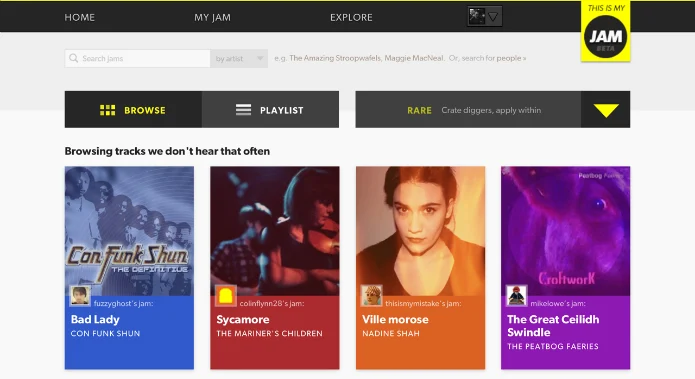Expand the account menu arrow in header
Image resolution: width=695 pixels, height=379 pixels.
click(x=493, y=17)
